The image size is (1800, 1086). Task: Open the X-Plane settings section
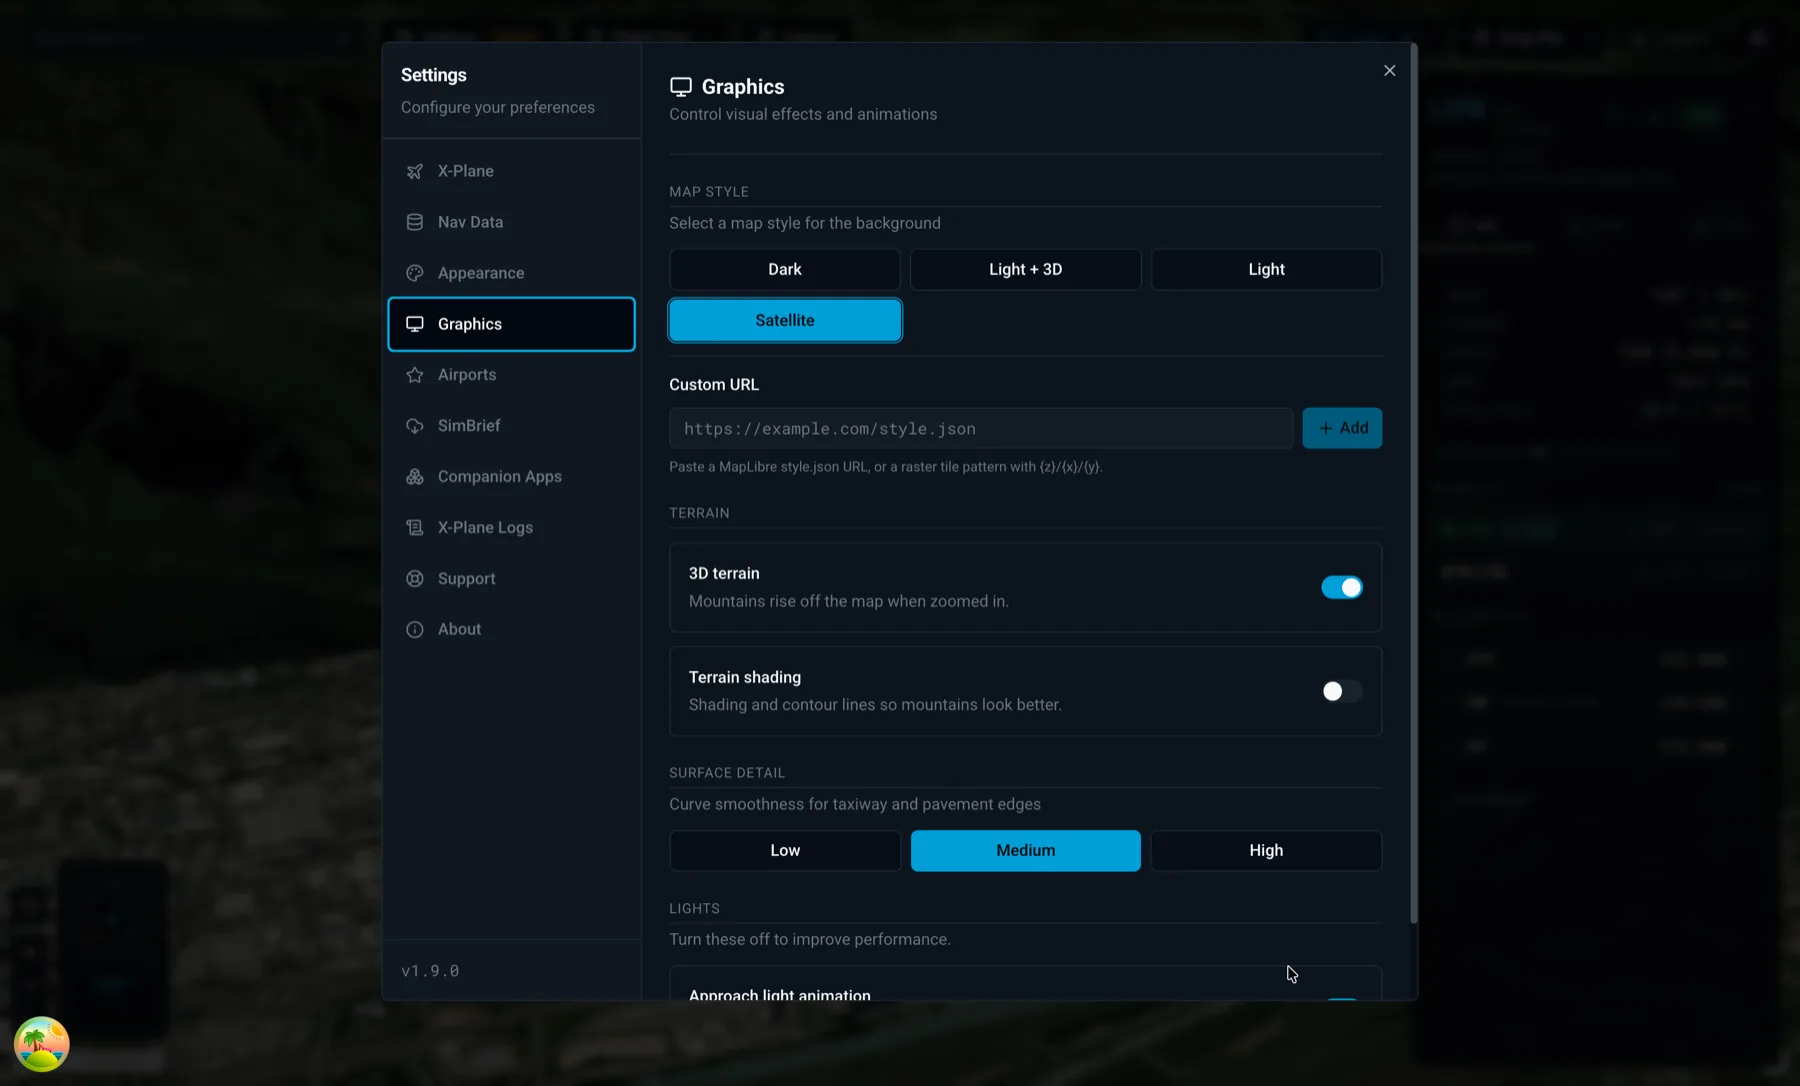coord(511,171)
